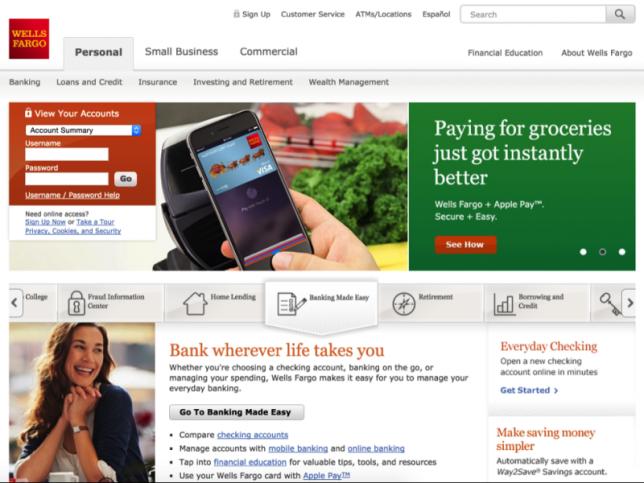This screenshot has width=644, height=483.
Task: Click the key icon in the carousel
Action: coord(610,304)
